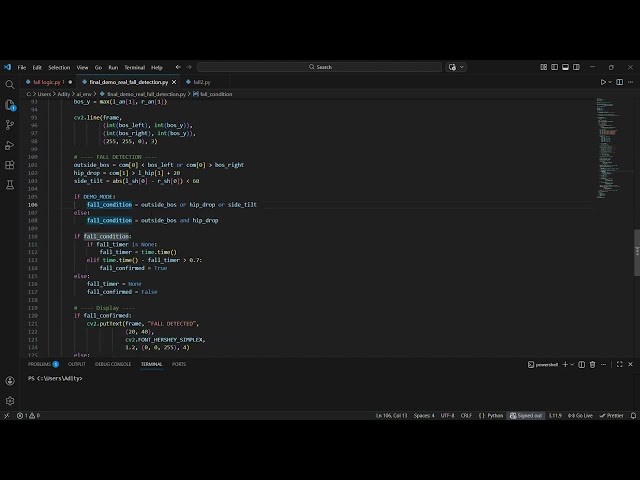Select powershell terminal profile label

pyautogui.click(x=543, y=364)
